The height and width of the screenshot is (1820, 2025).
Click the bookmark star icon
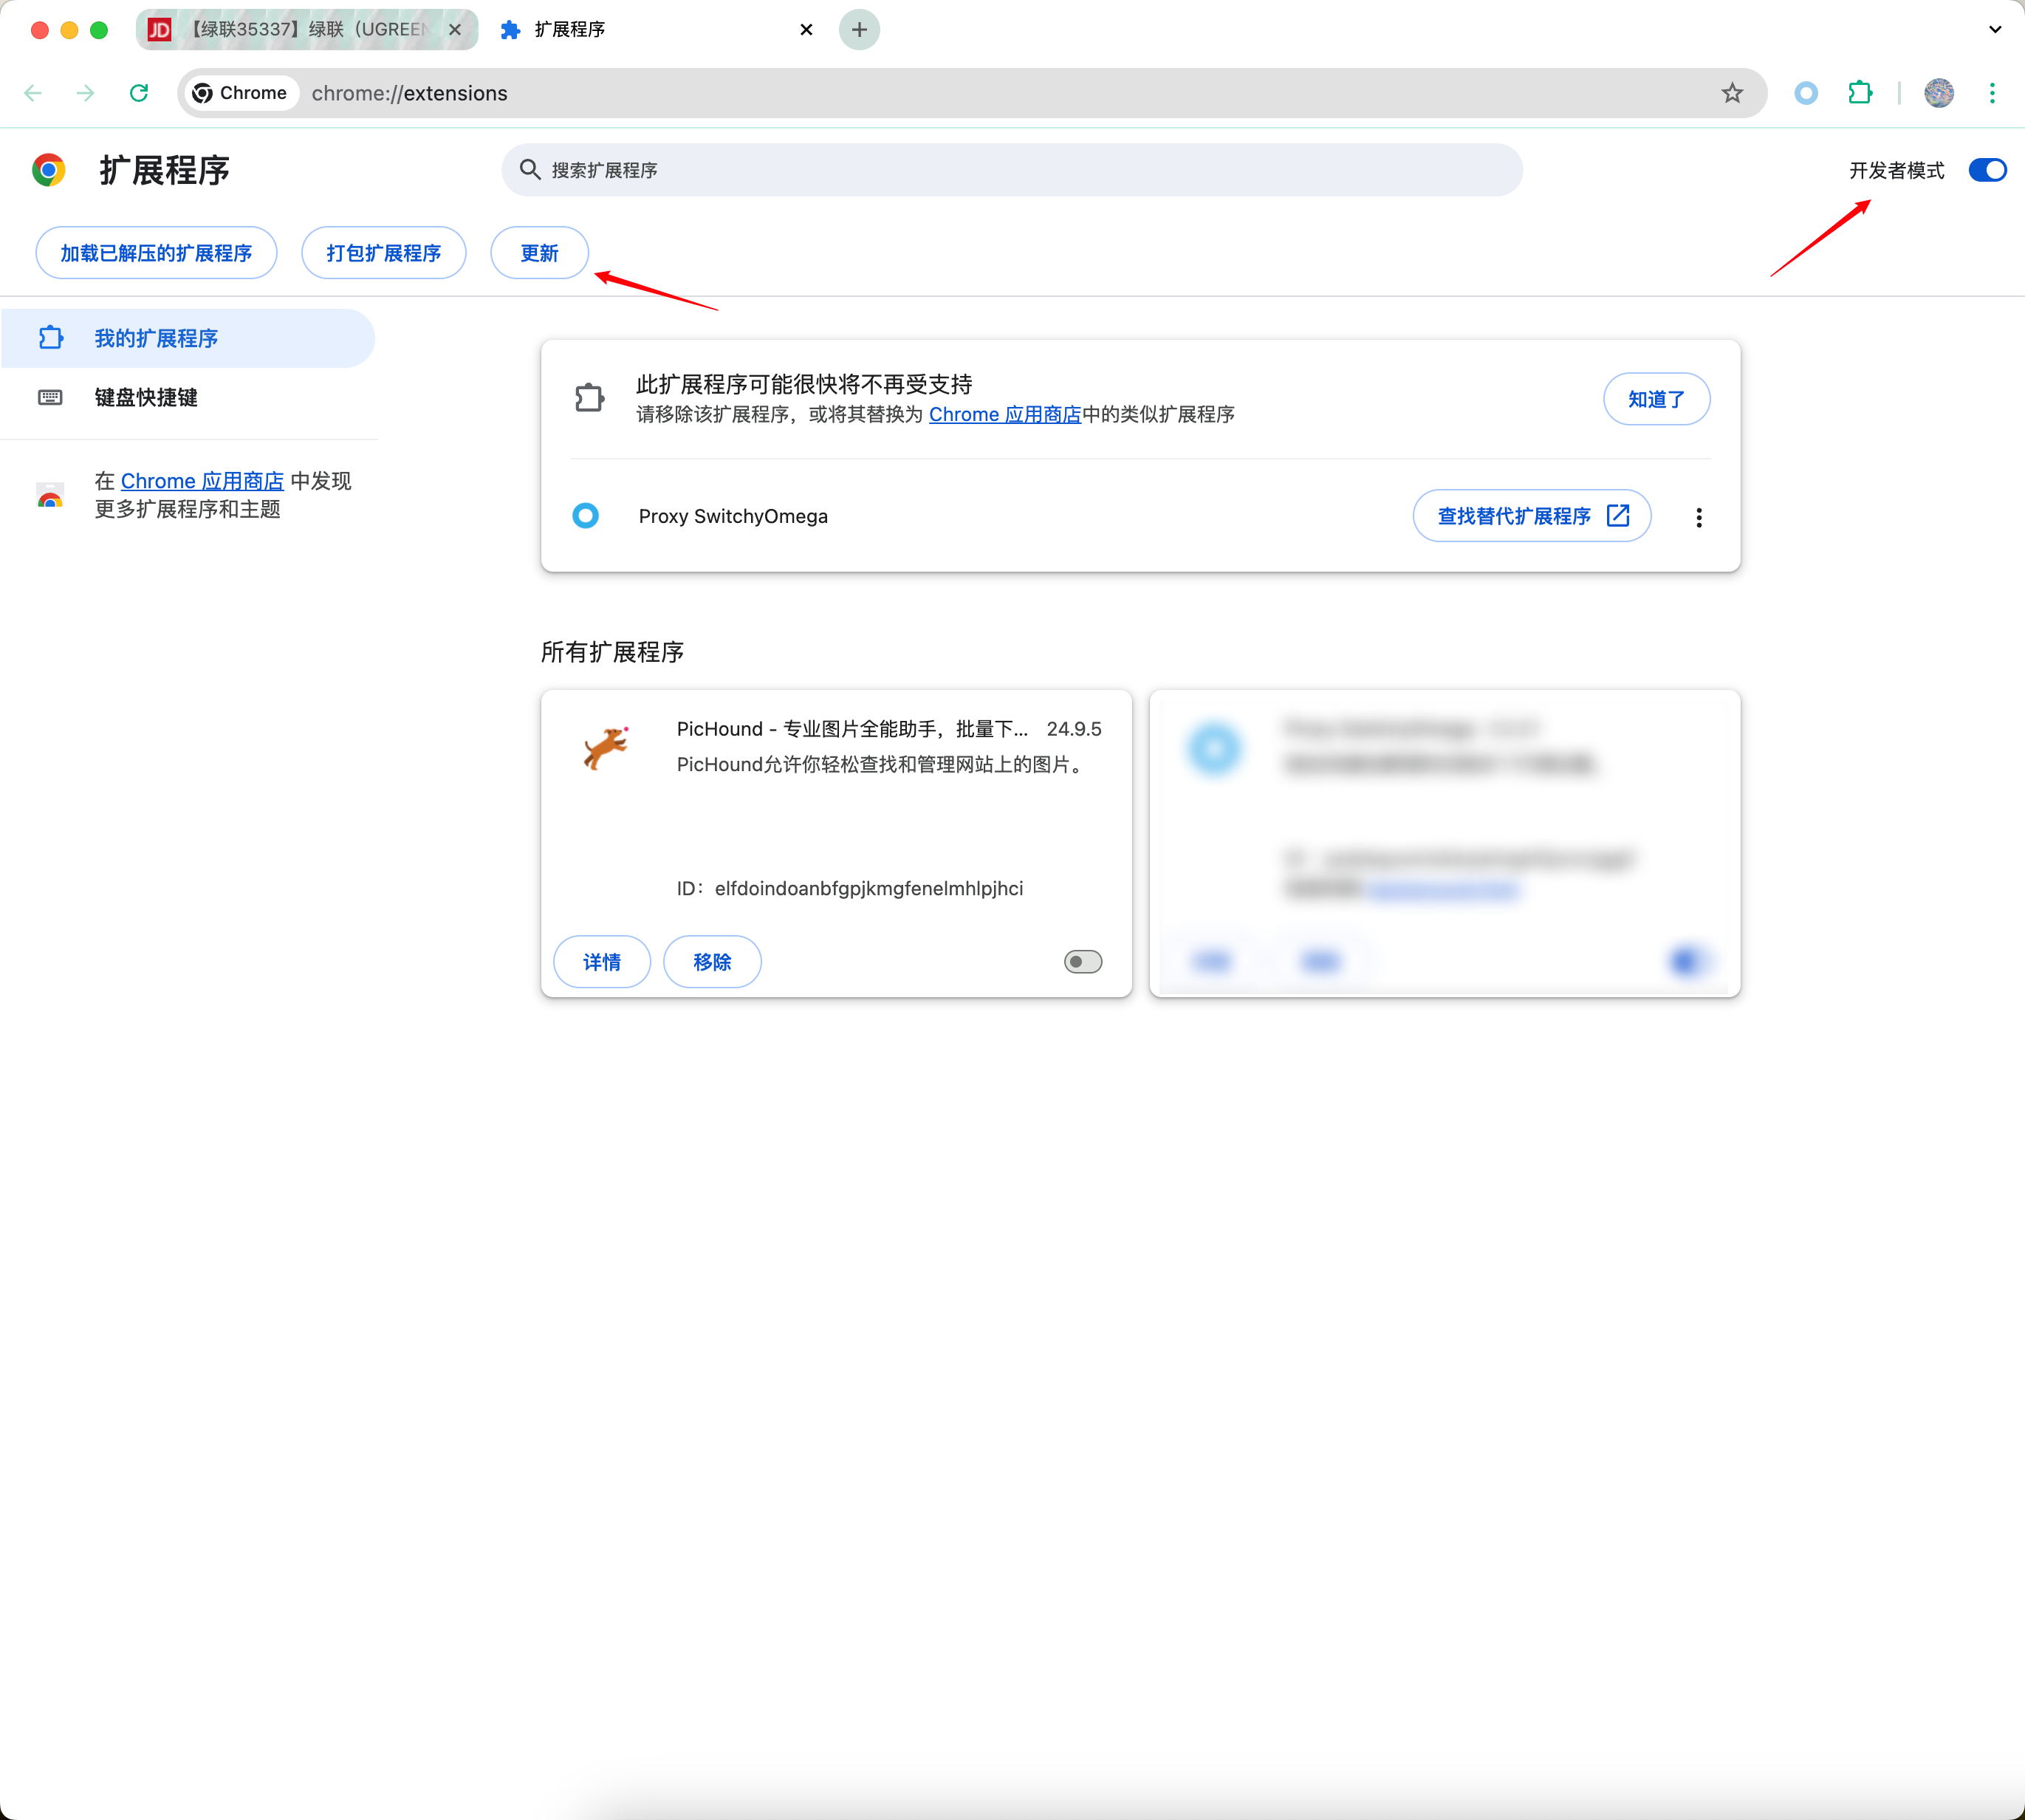pyautogui.click(x=1732, y=93)
